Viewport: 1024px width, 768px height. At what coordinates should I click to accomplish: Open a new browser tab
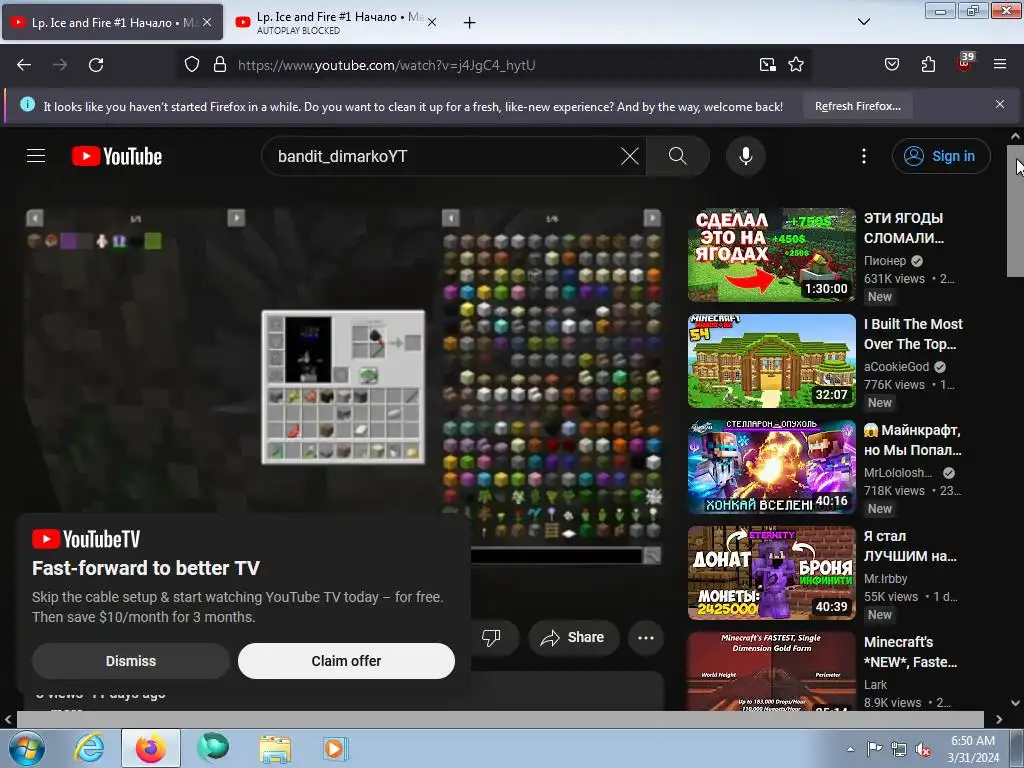(x=469, y=23)
